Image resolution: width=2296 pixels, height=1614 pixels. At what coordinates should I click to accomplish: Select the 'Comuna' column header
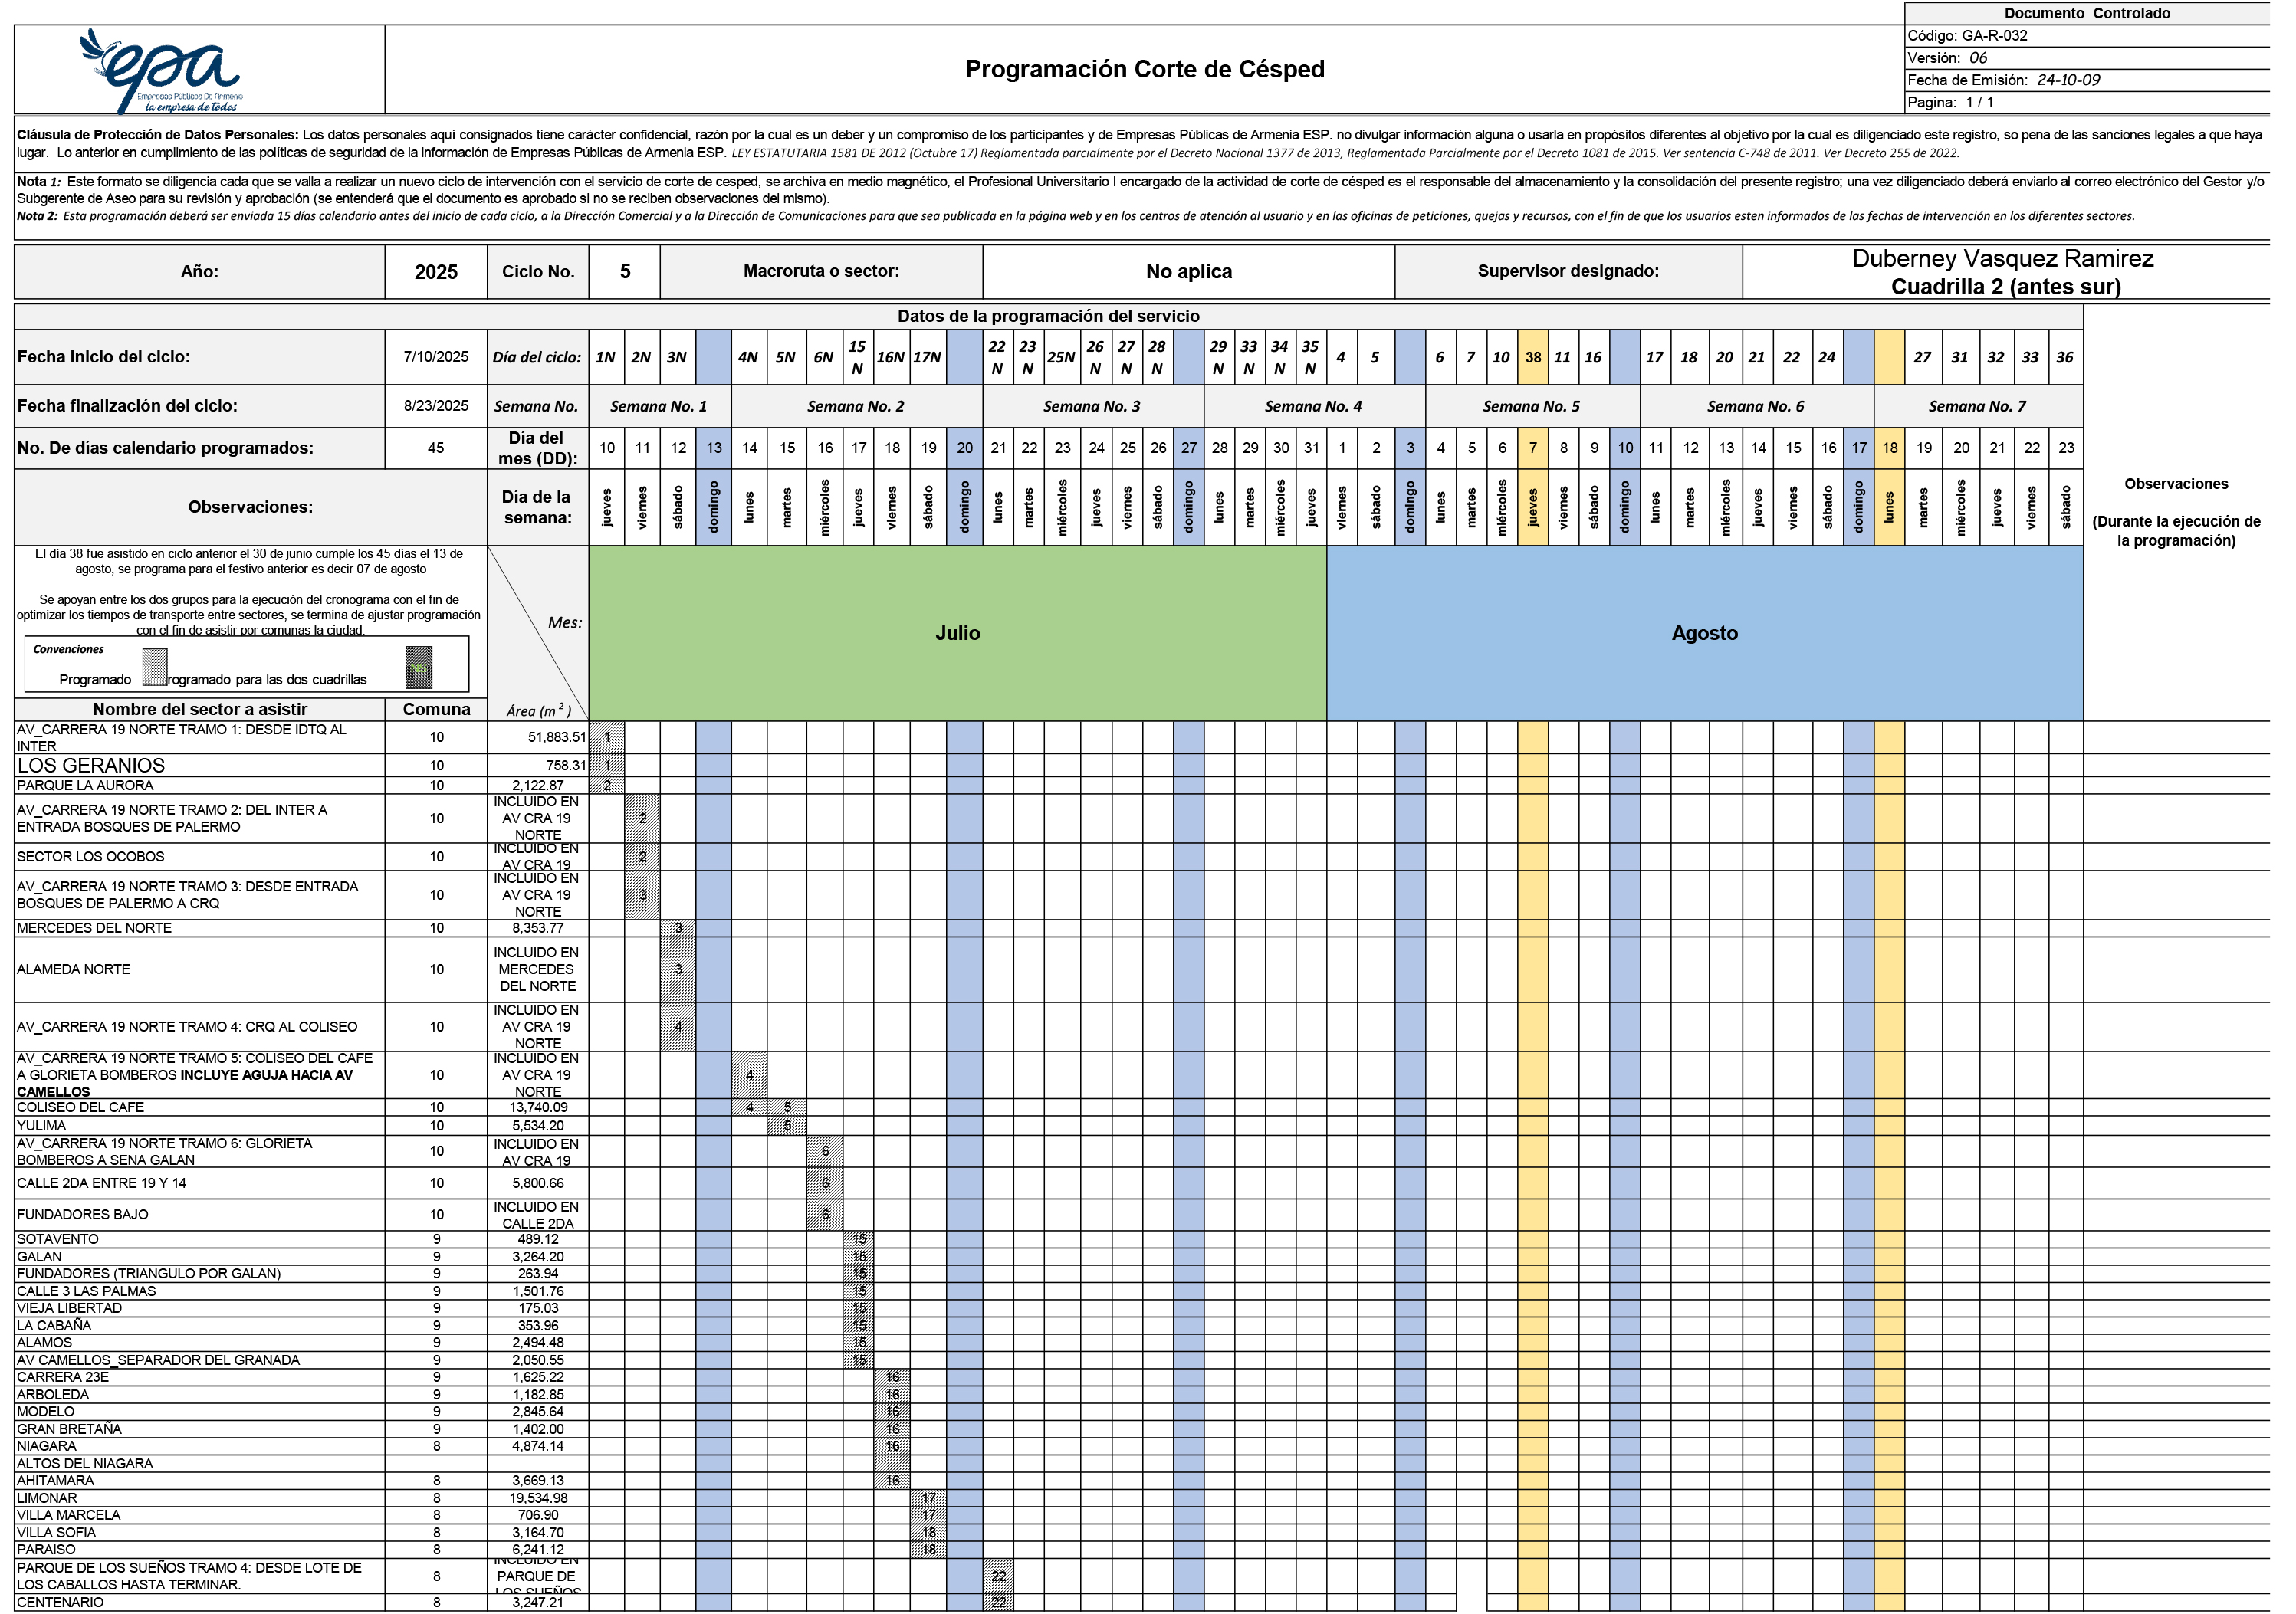coord(436,709)
